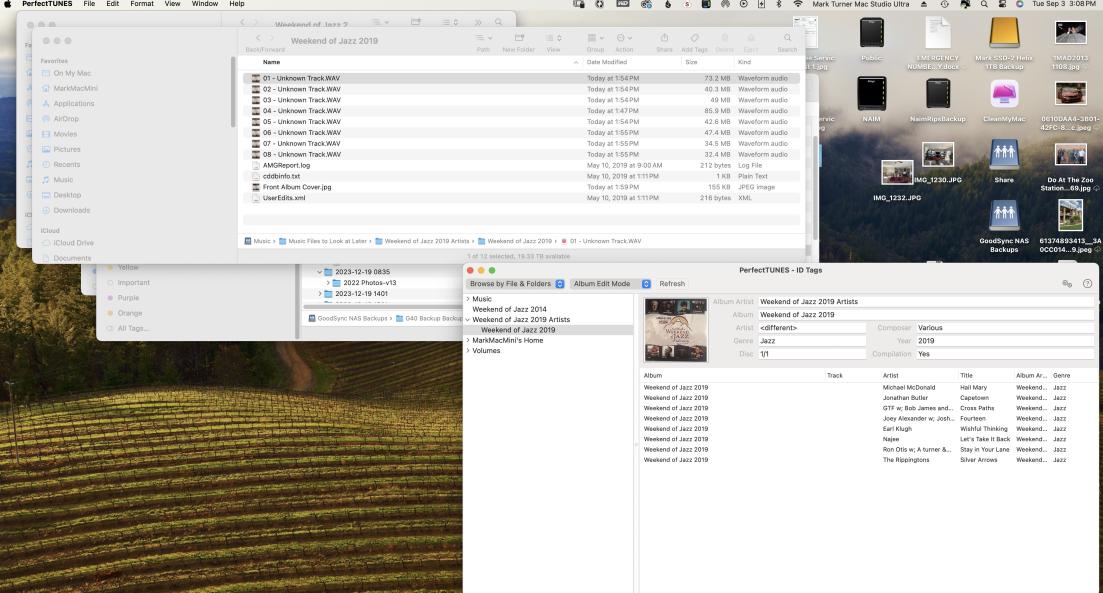This screenshot has height=593, width=1103.
Task: Click the Time Machine icon in menu bar
Action: point(945,4)
